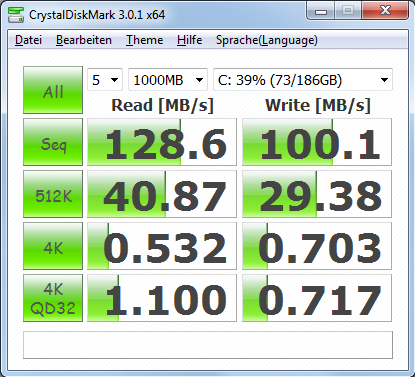Select the 4K write result 0.703
Image resolution: width=415 pixels, height=377 pixels.
[x=317, y=246]
